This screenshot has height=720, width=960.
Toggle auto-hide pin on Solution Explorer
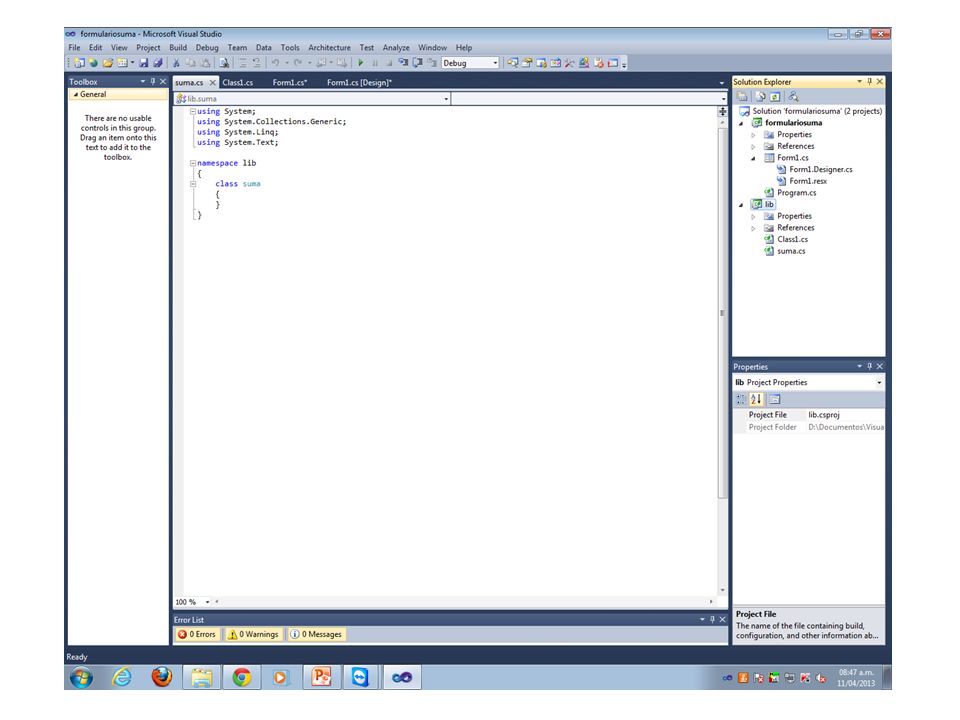(869, 81)
